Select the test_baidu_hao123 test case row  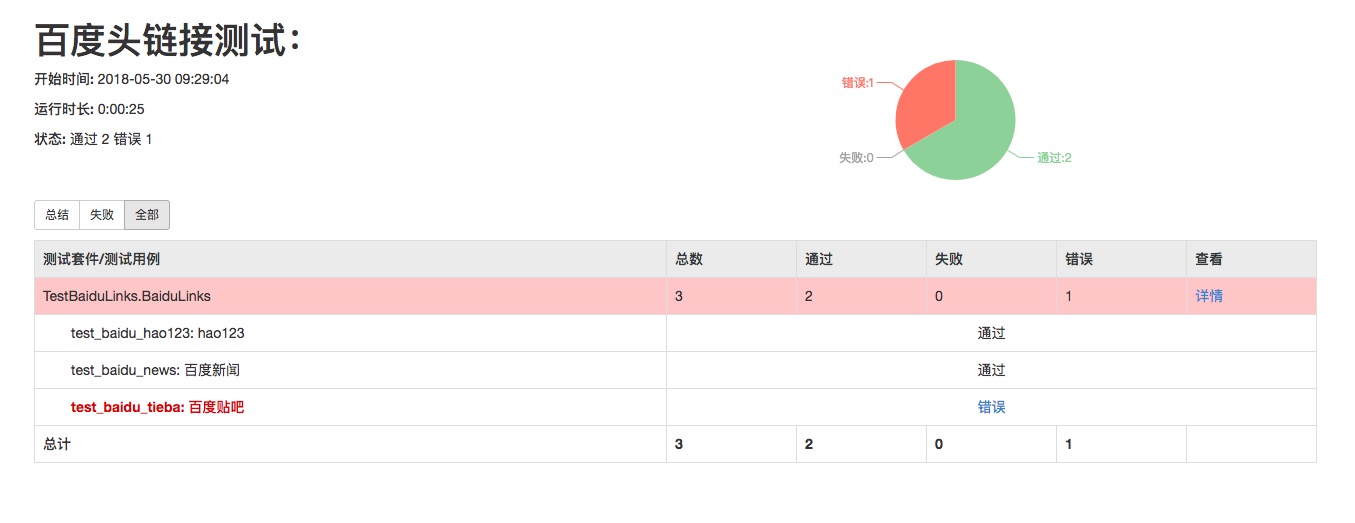(158, 333)
